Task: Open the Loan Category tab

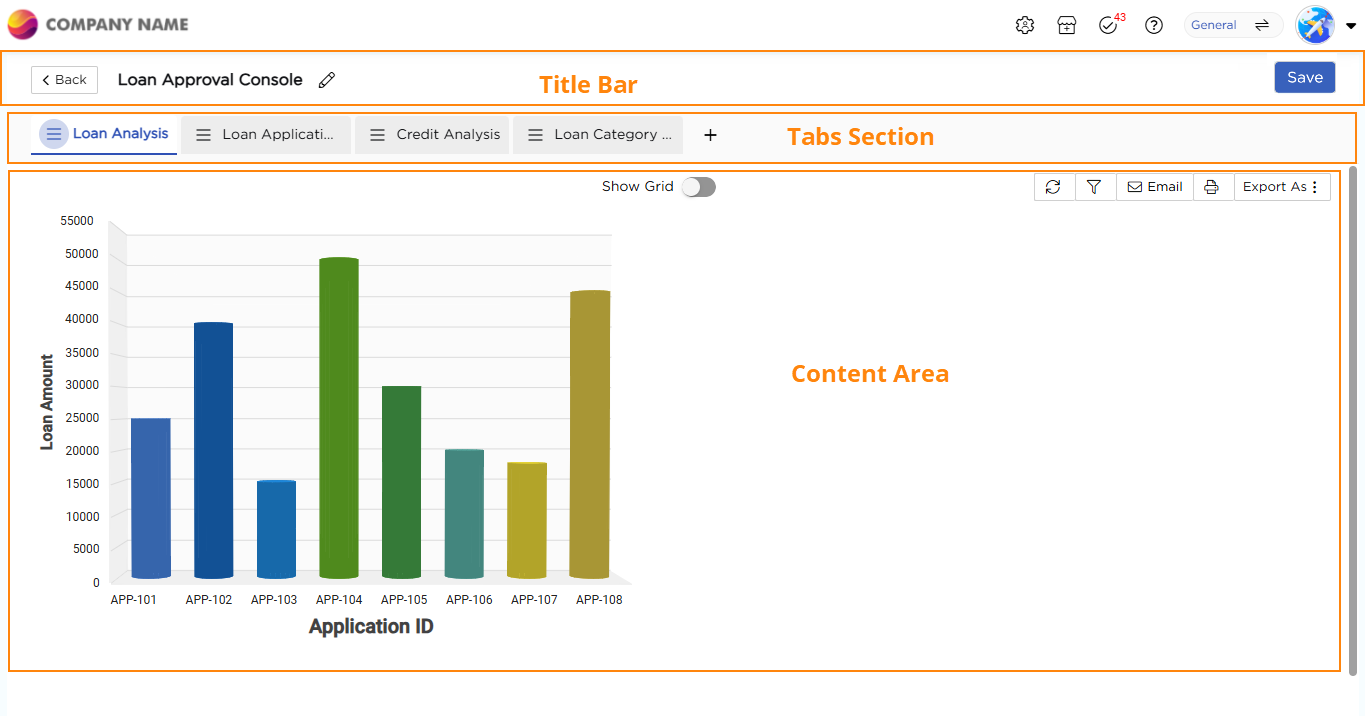Action: 598,135
